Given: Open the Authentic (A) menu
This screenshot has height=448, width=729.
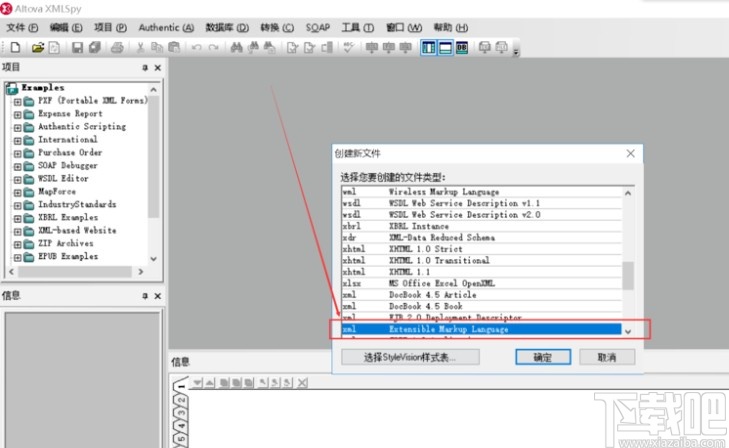Looking at the screenshot, I should 166,27.
